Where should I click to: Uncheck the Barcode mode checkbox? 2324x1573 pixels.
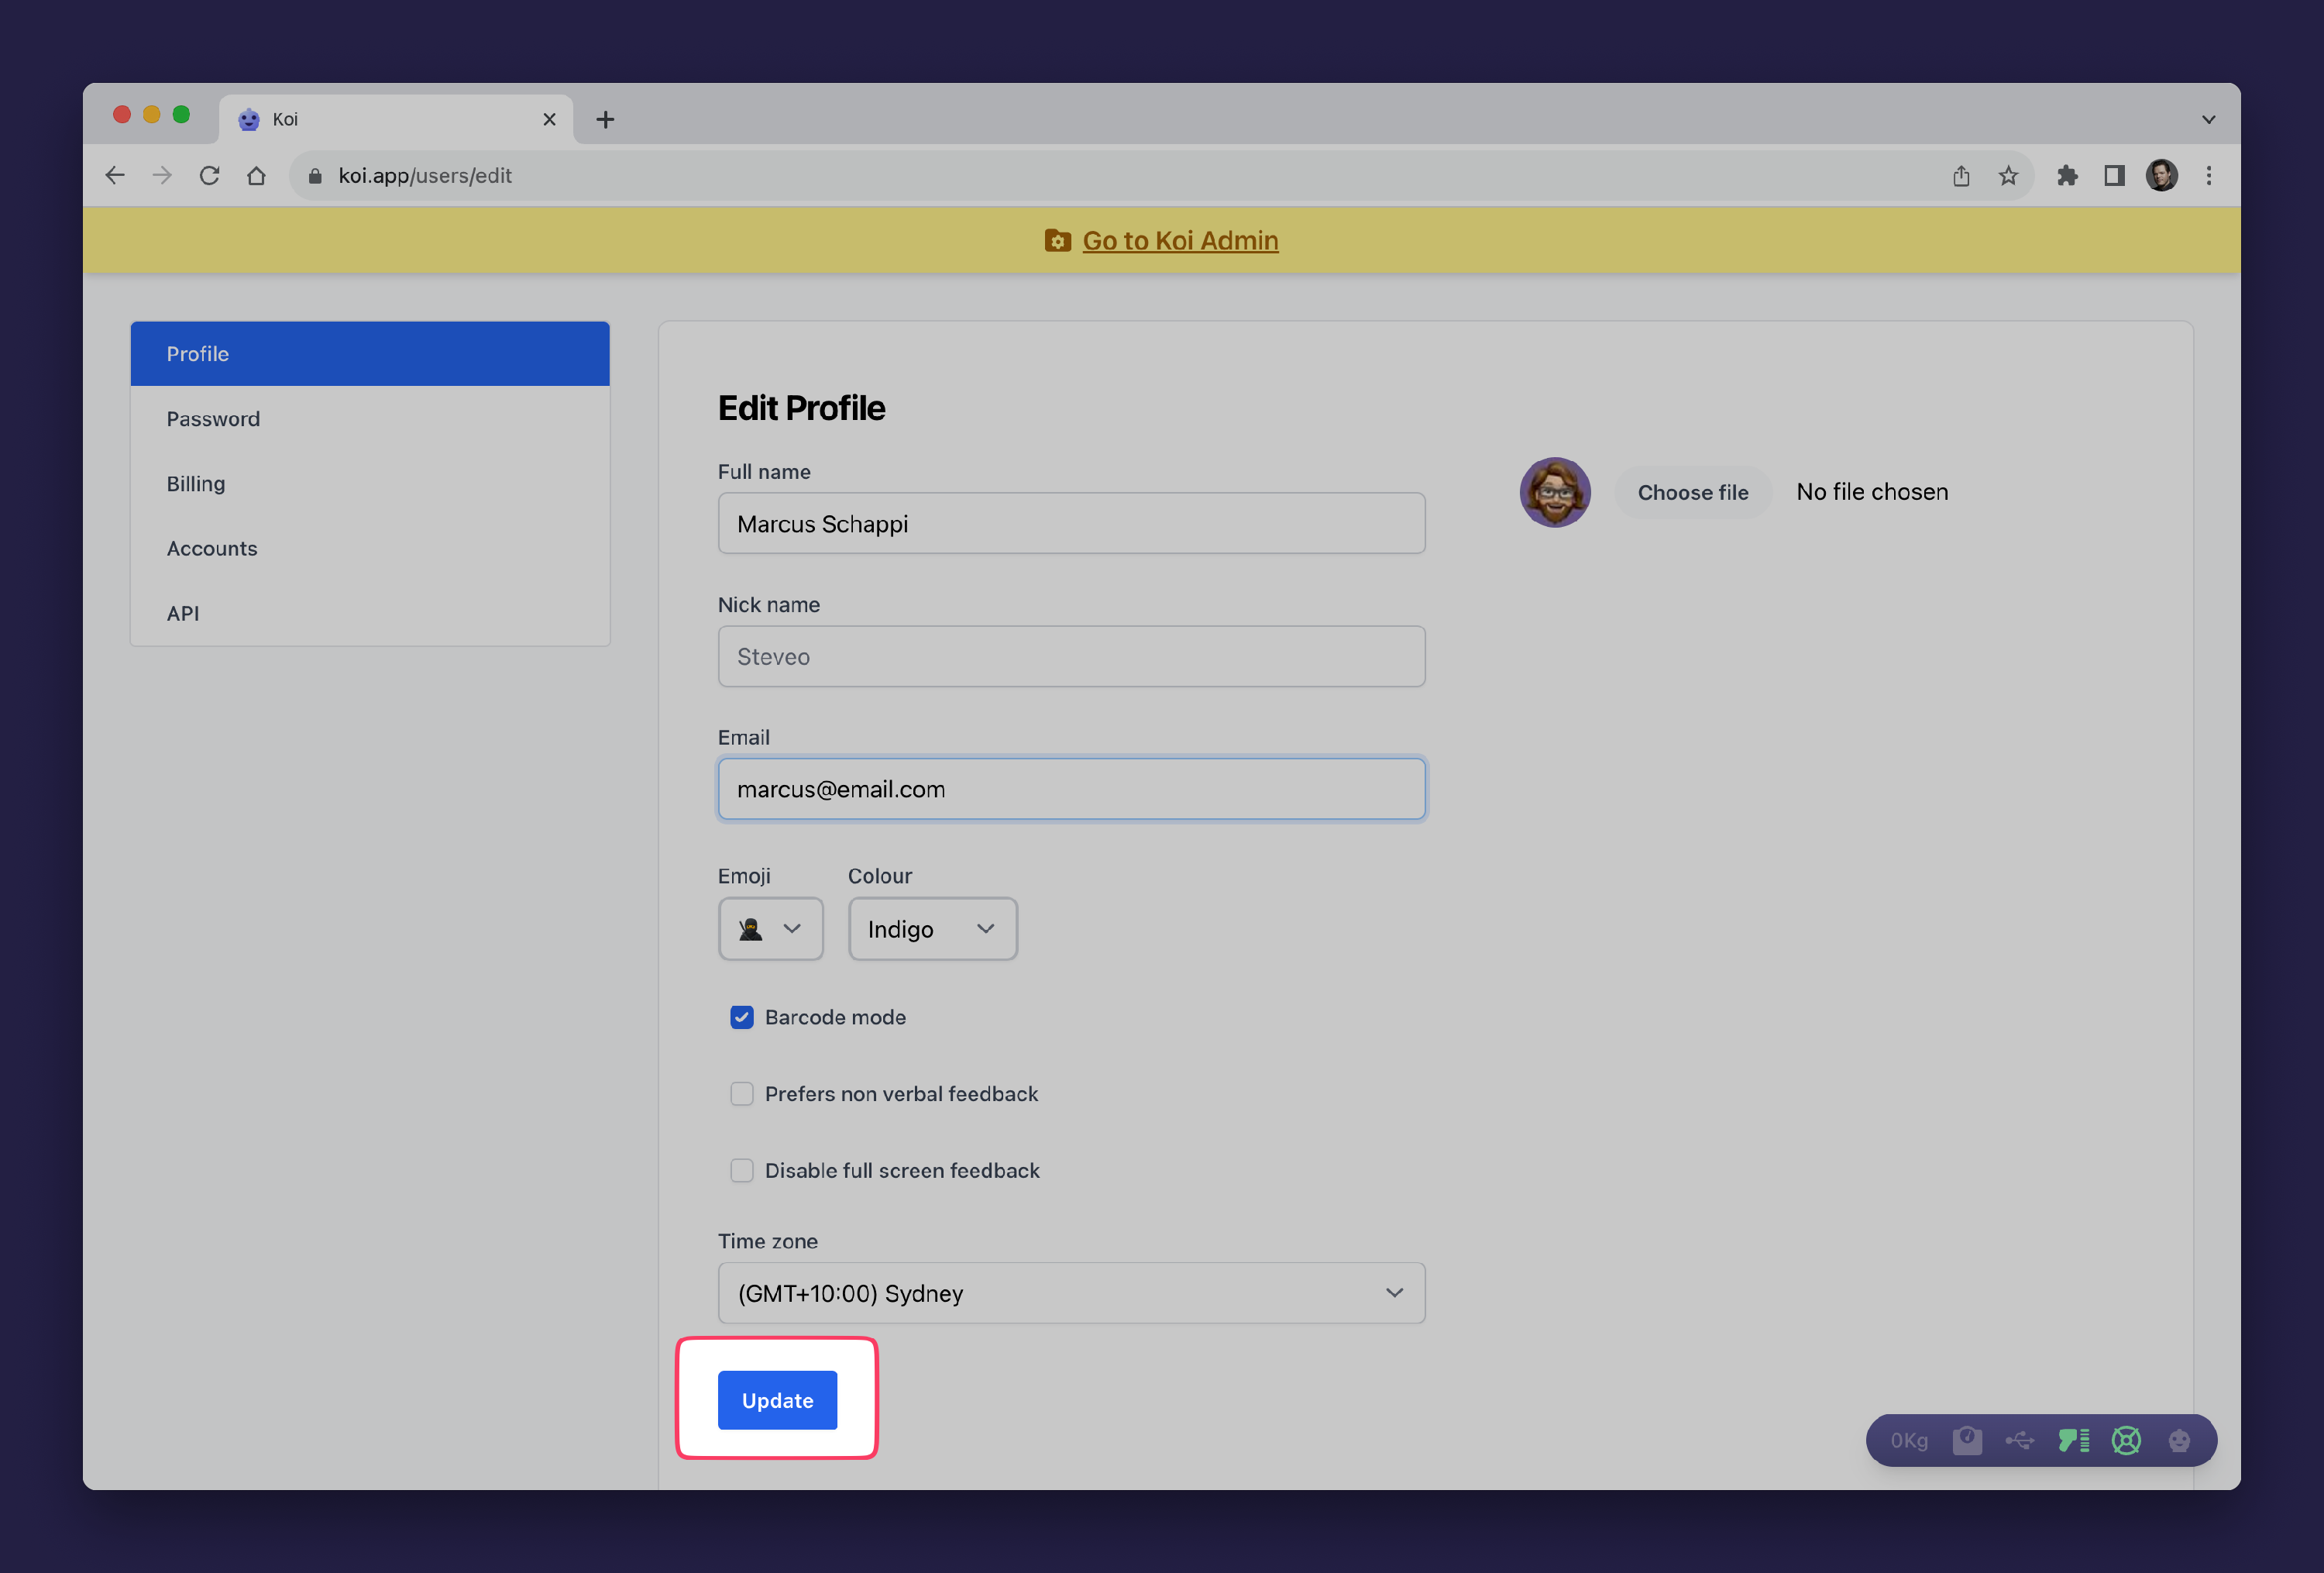(x=741, y=1017)
